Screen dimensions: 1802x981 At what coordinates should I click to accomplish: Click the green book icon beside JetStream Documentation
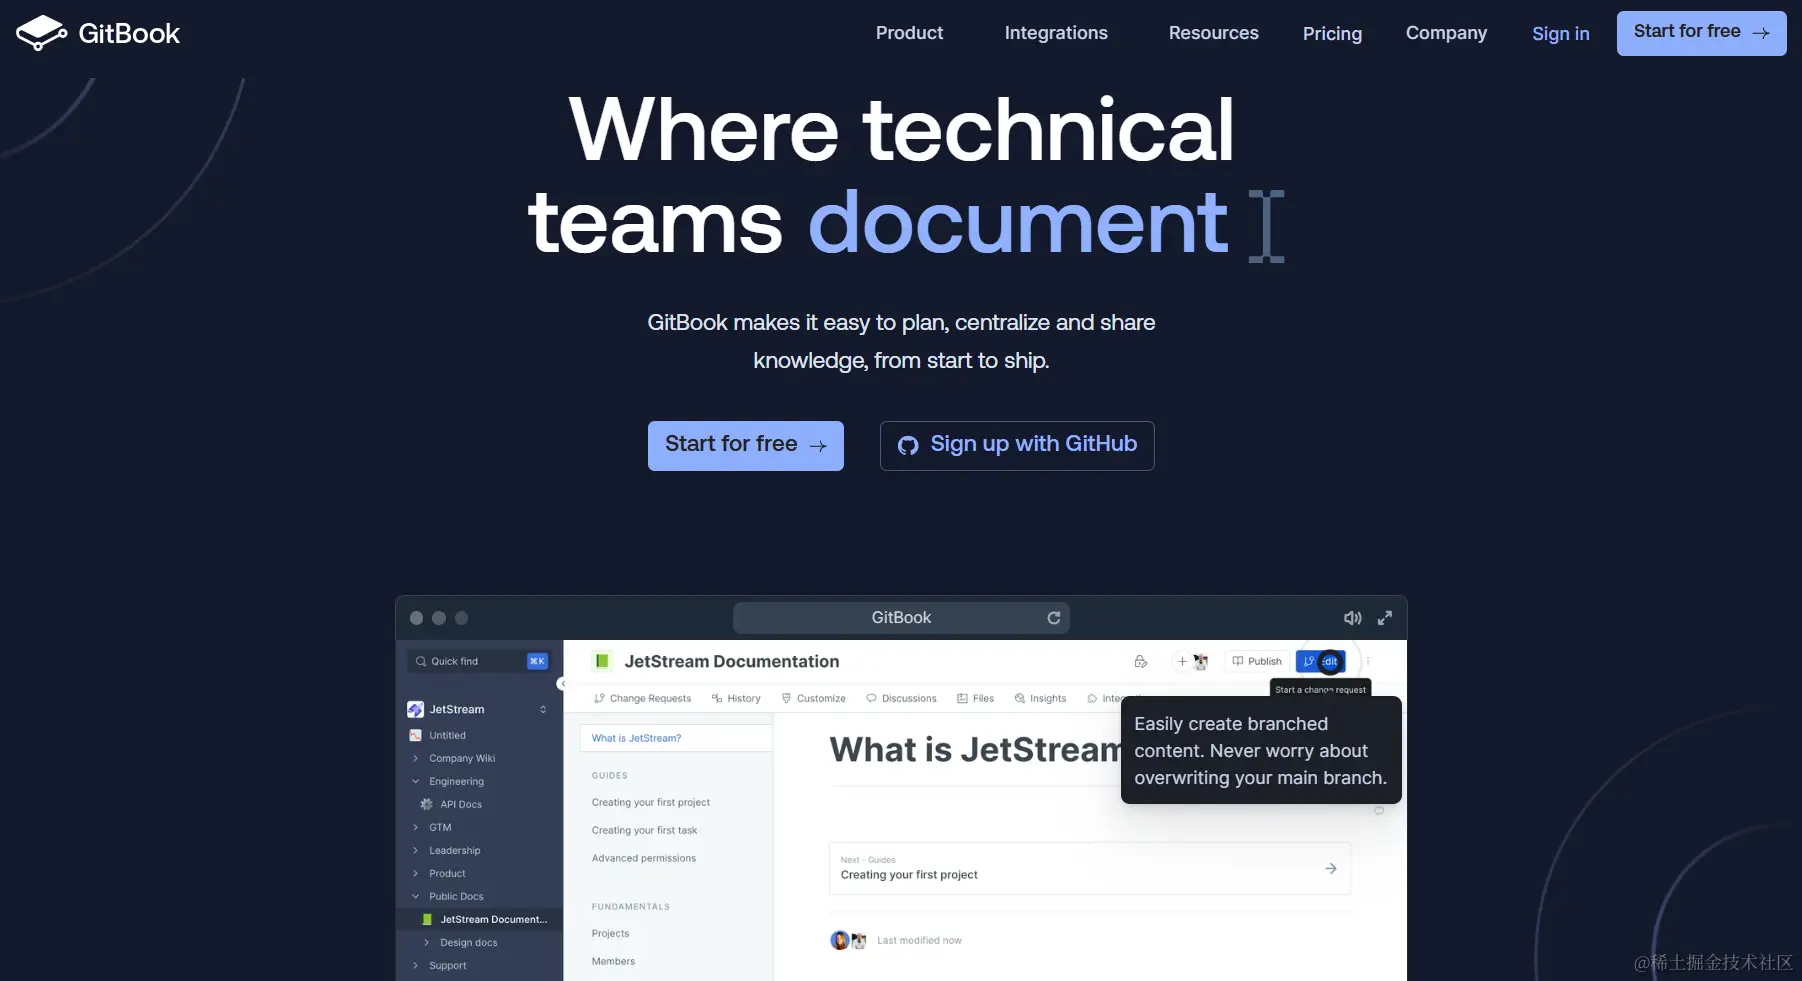602,661
